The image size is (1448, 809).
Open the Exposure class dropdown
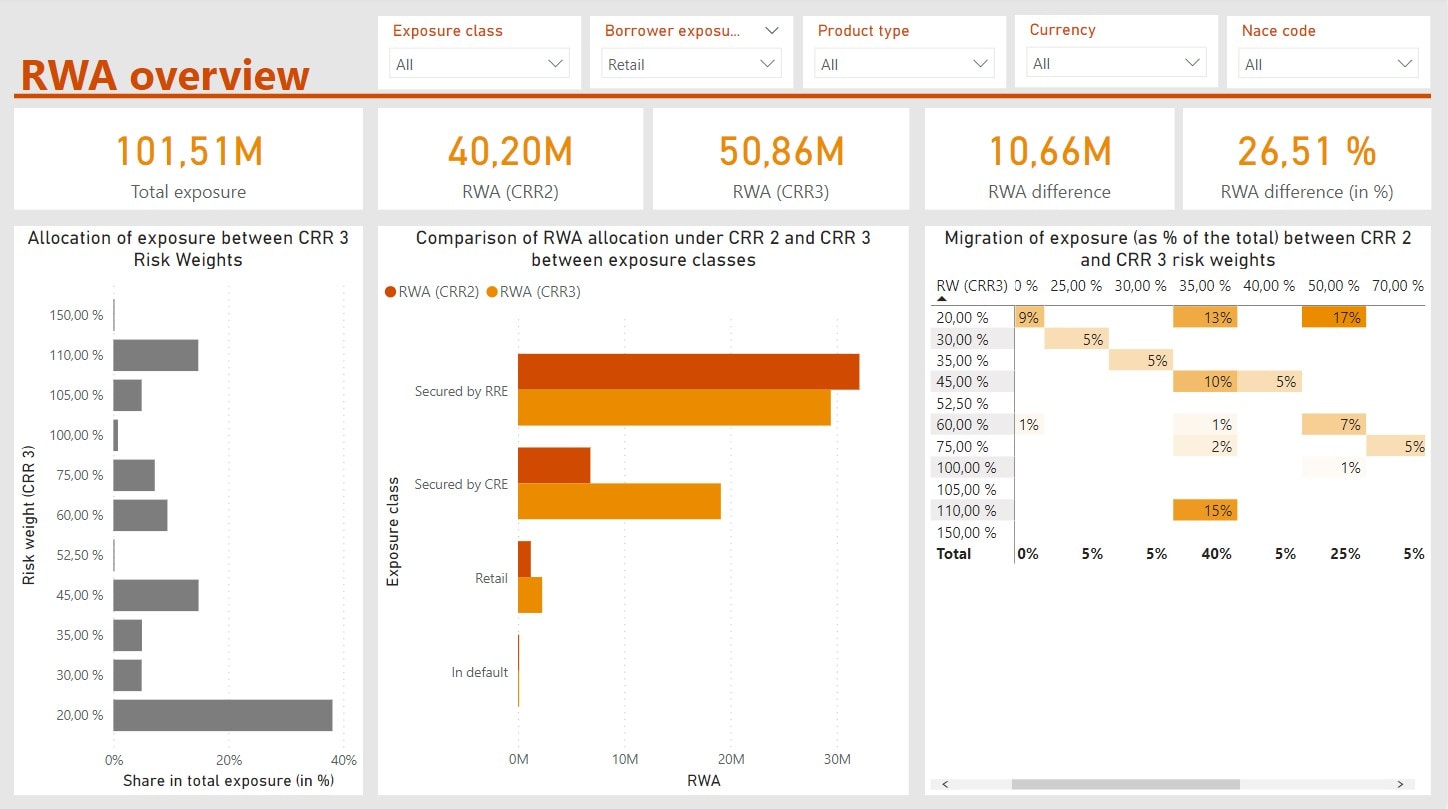(x=481, y=64)
